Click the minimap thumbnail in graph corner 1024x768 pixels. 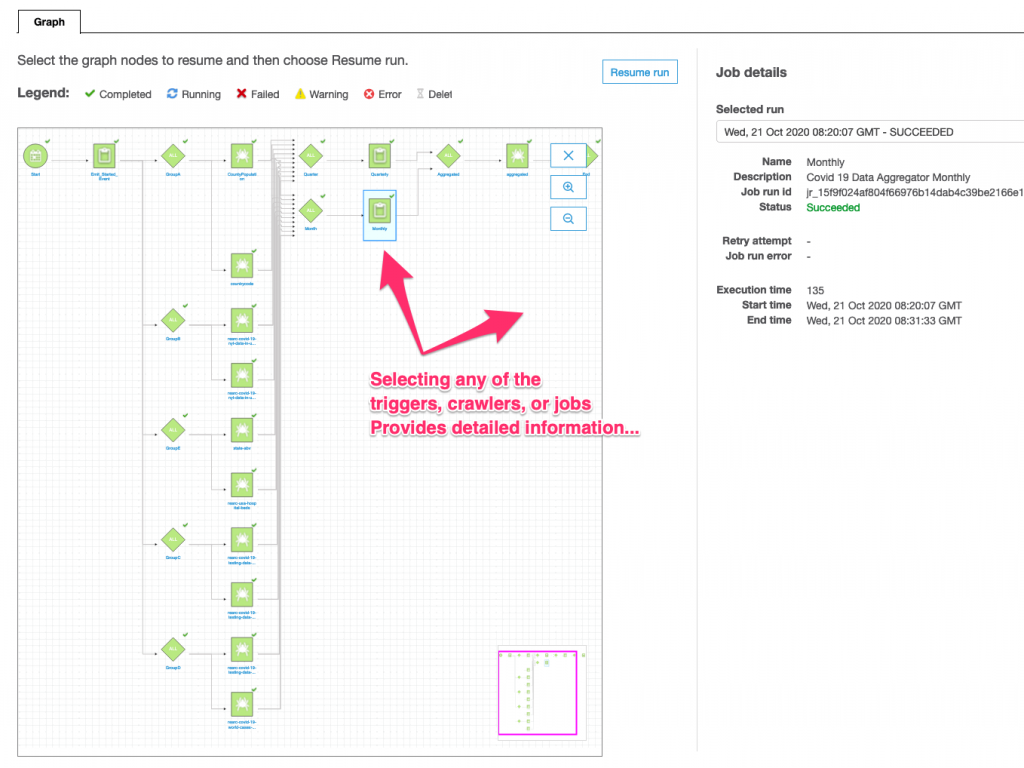[537, 692]
